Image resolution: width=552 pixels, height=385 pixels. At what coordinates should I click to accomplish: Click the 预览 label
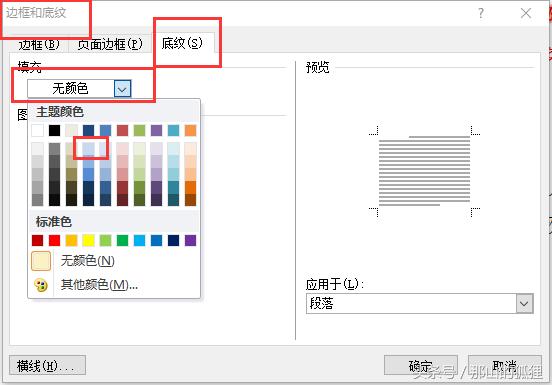(x=318, y=67)
